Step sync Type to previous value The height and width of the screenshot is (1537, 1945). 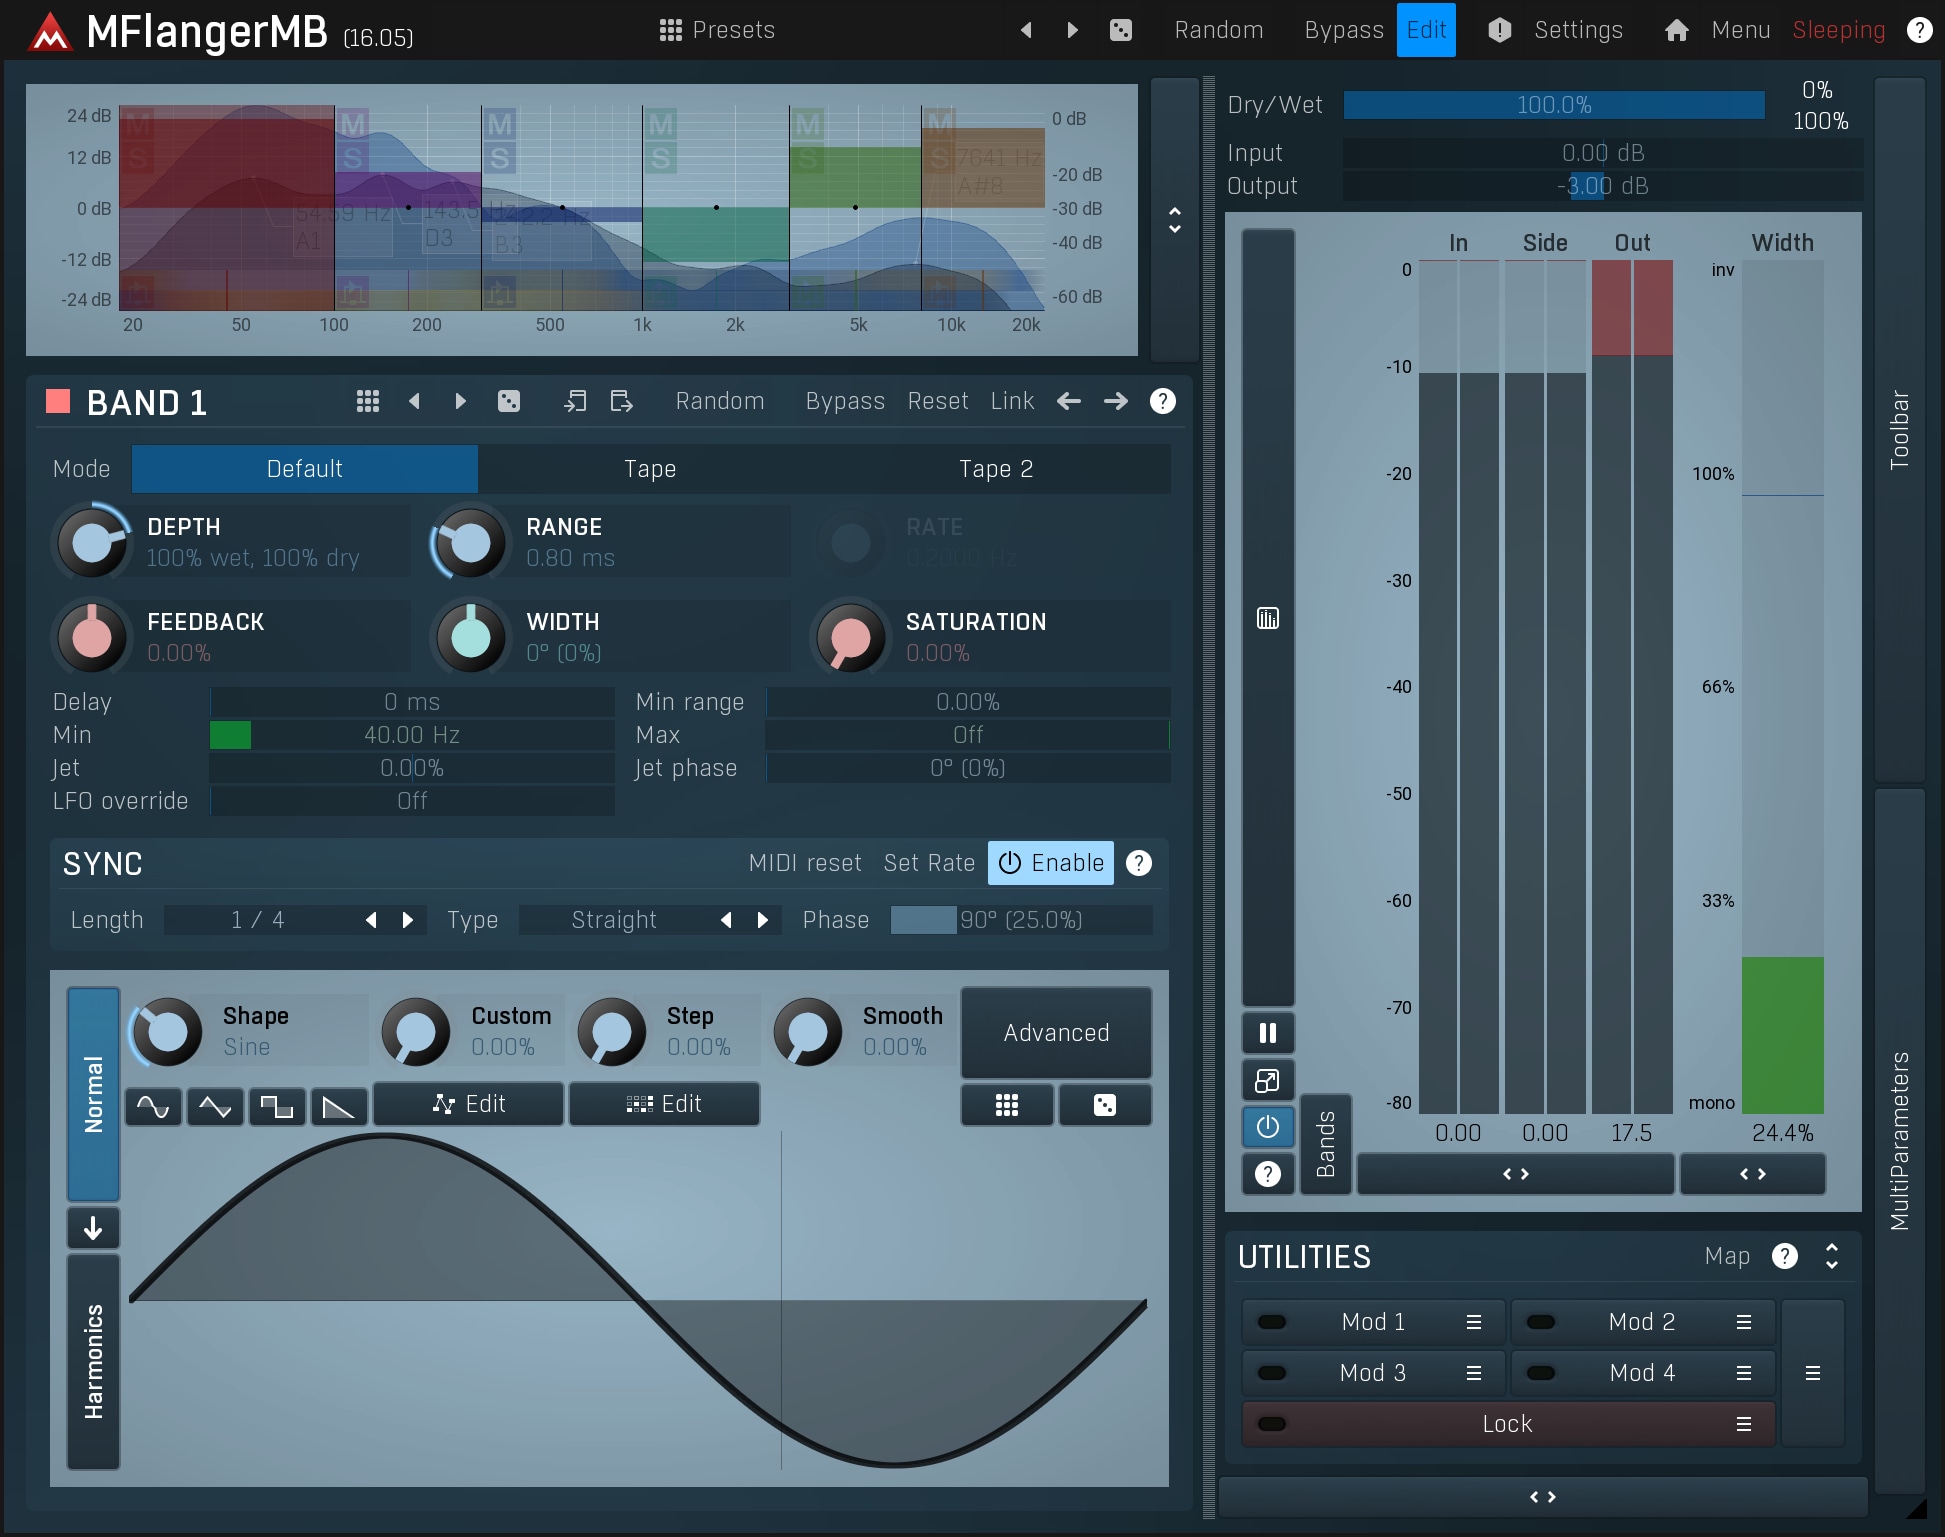[727, 920]
